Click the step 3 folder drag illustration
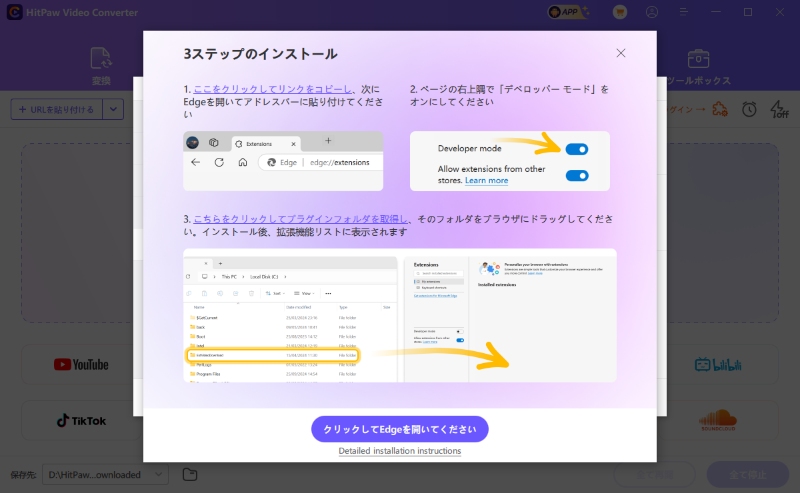This screenshot has height=493, width=800. click(x=399, y=315)
